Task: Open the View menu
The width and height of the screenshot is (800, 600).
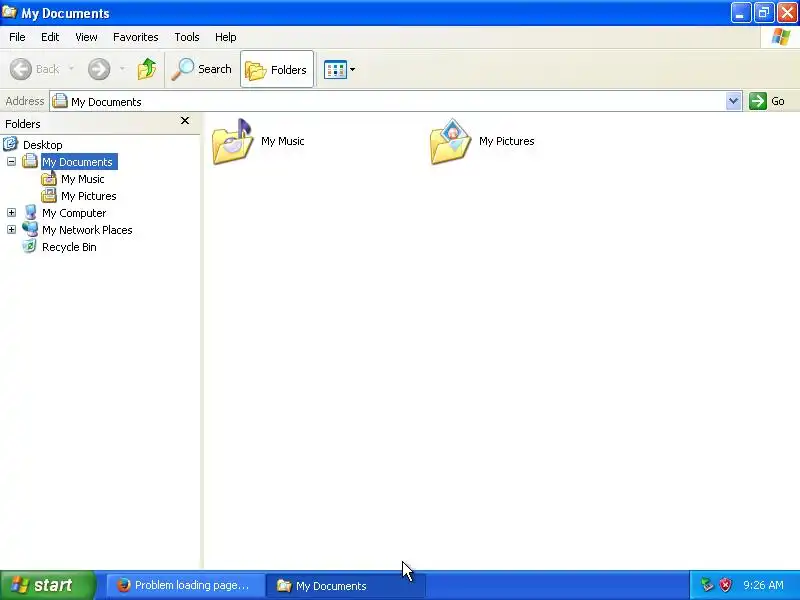Action: [x=86, y=37]
